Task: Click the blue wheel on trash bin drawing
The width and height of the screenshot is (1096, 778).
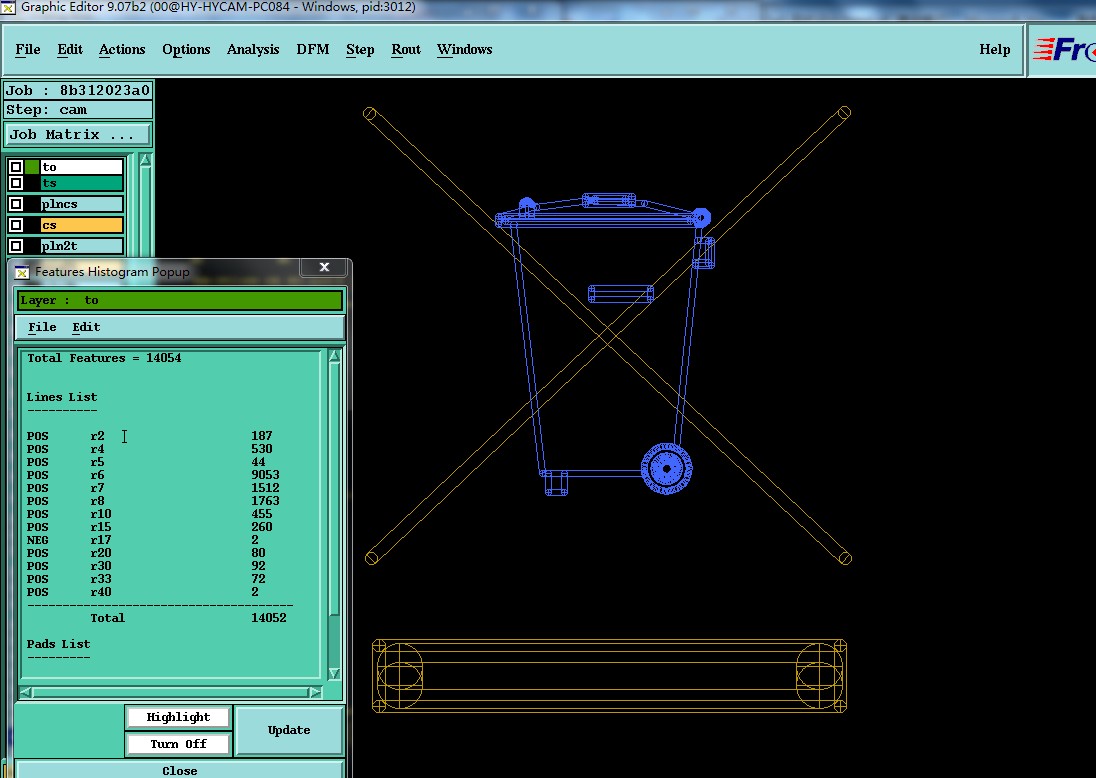Action: point(667,468)
